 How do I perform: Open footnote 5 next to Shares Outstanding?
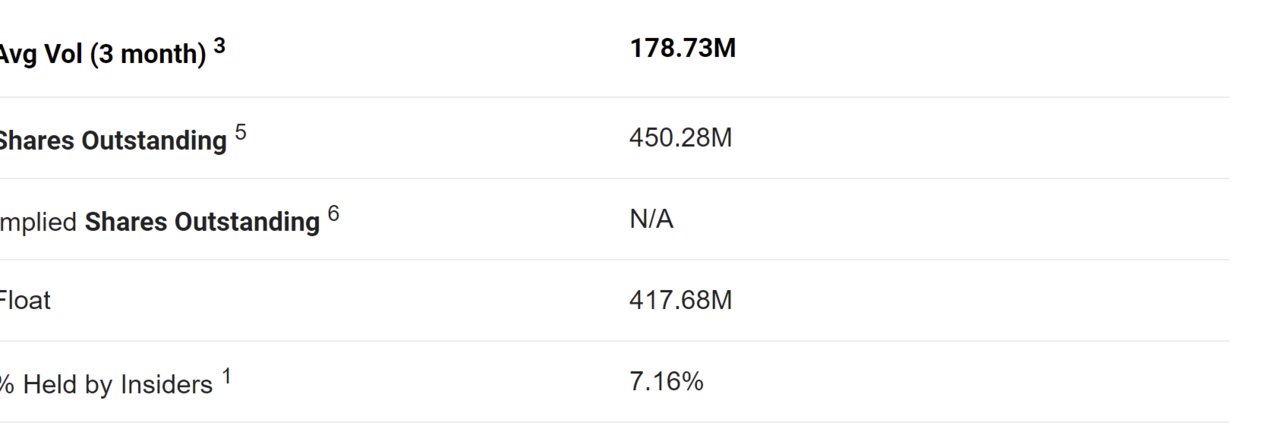[x=240, y=132]
